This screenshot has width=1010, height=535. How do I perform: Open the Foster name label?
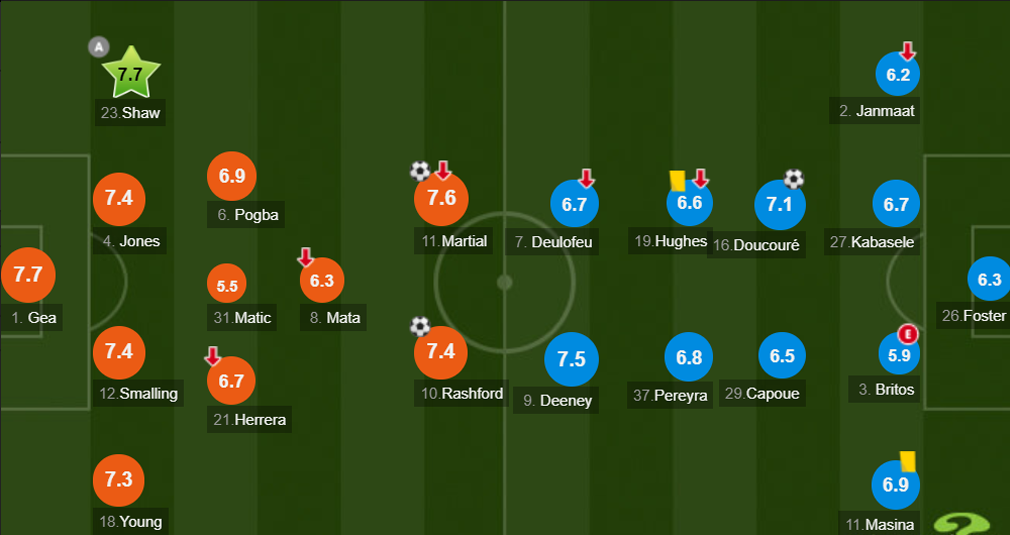click(x=973, y=316)
